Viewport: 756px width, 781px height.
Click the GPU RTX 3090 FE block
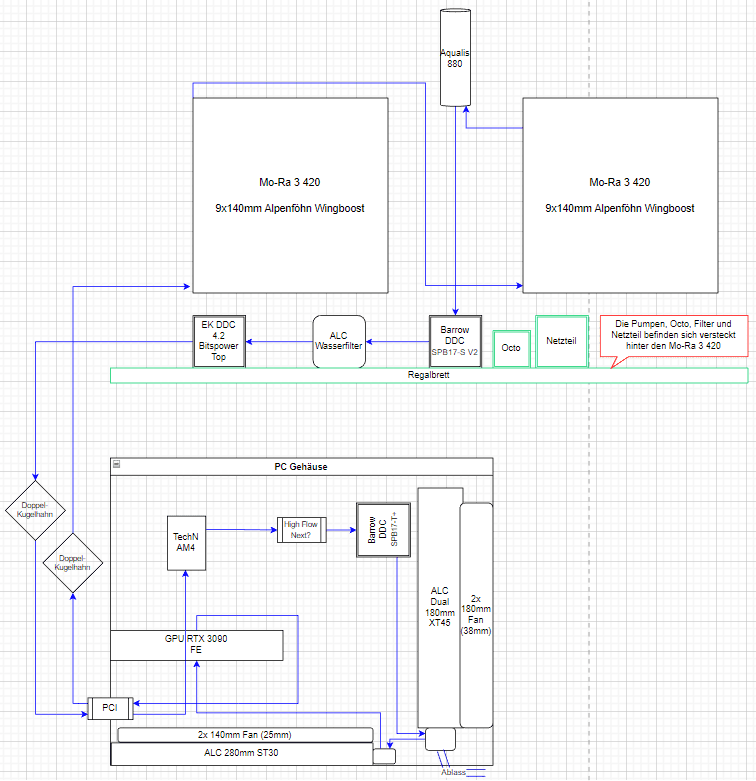click(196, 646)
